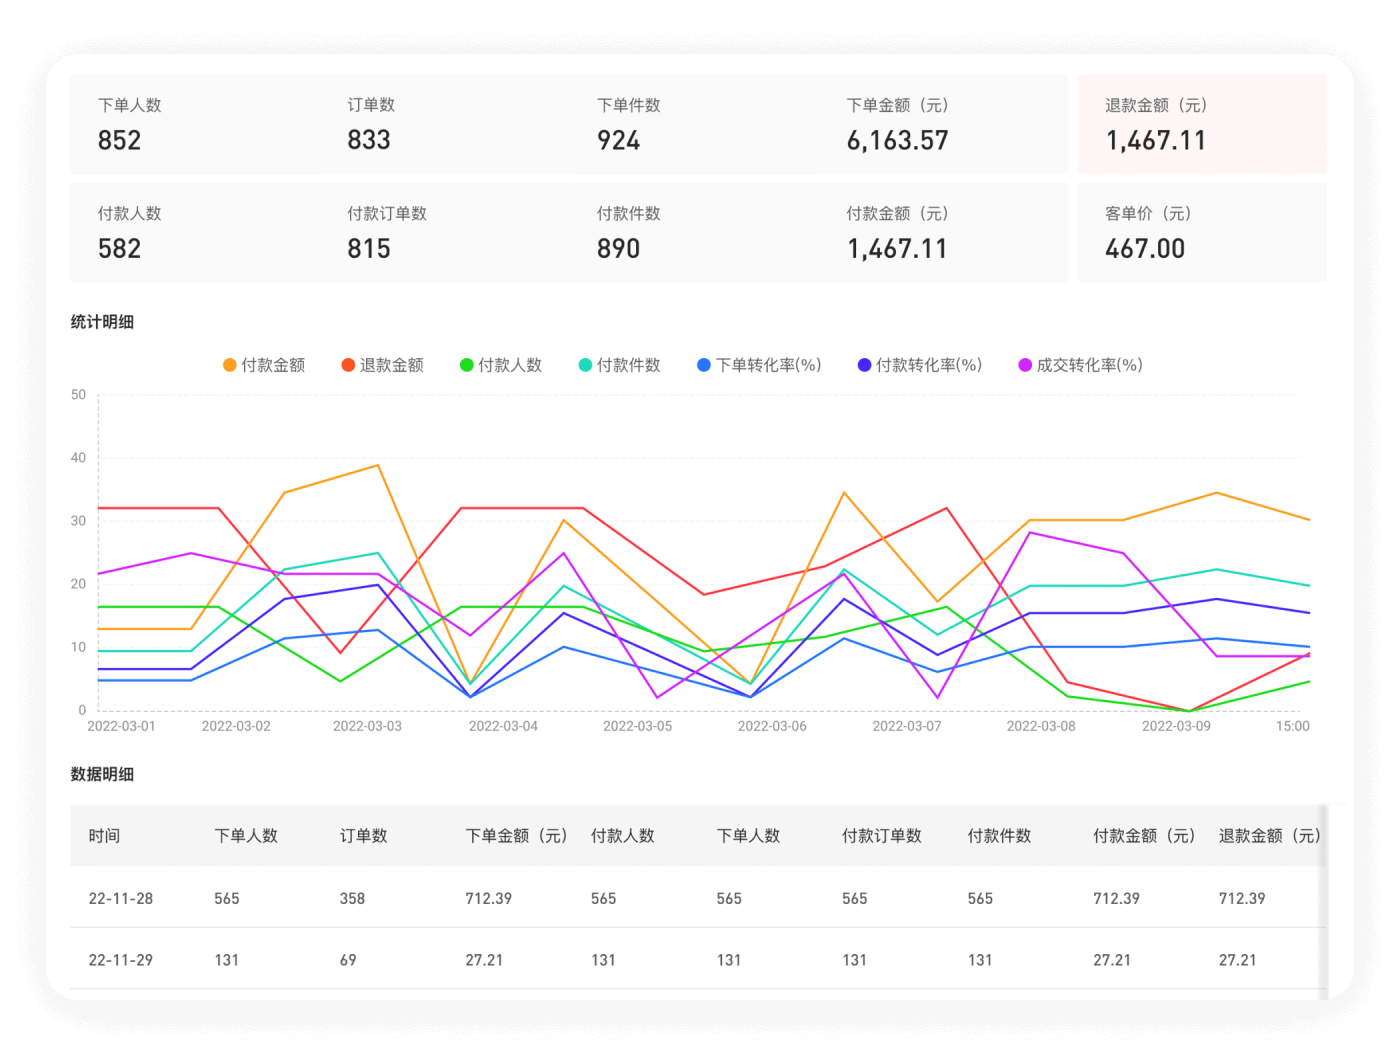Screen dimensions: 1400x1056
Task: Click the blue 下单转化率(%) legend marker
Action: click(x=704, y=365)
